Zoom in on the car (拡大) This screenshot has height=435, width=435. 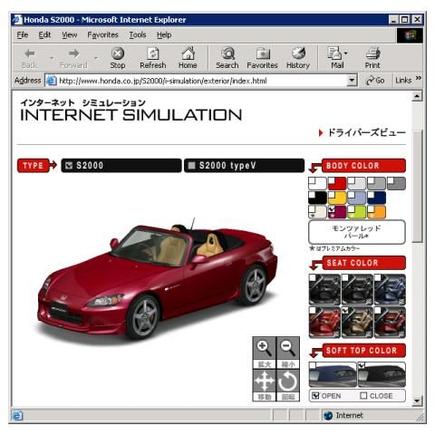(264, 352)
